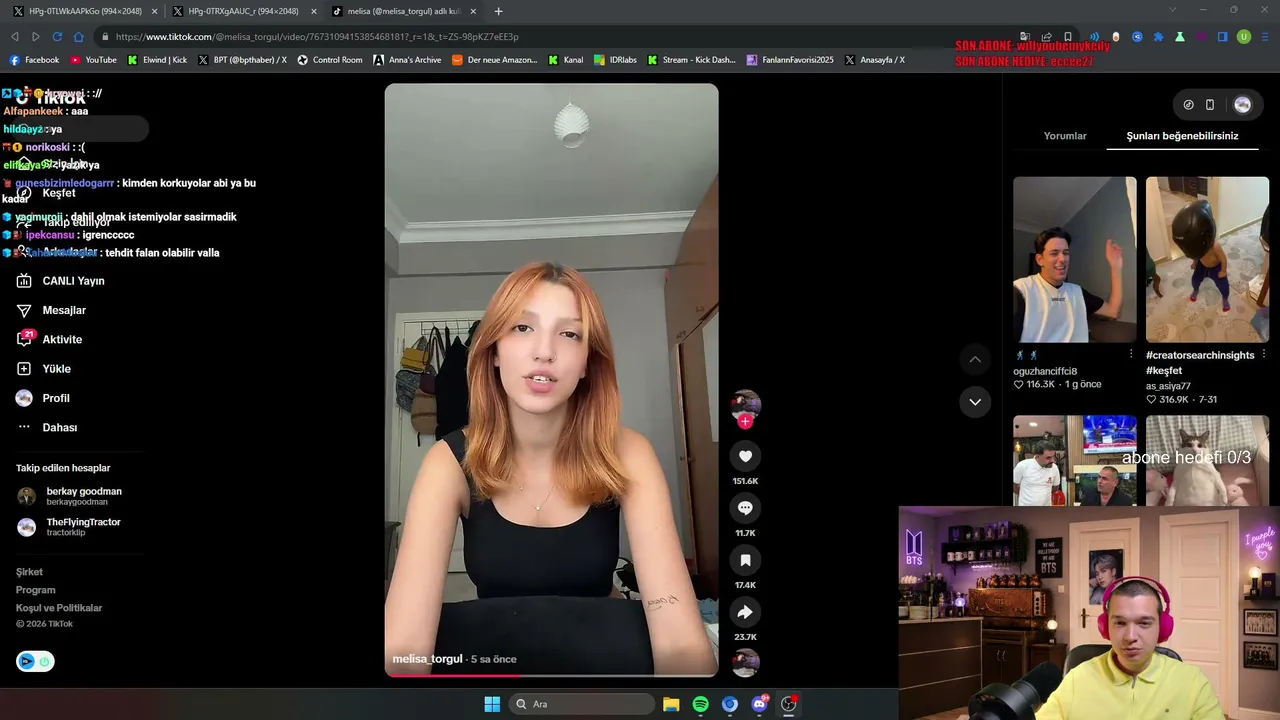The width and height of the screenshot is (1280, 720).
Task: Click the TikTok coin icon at top right
Action: coord(1188,105)
